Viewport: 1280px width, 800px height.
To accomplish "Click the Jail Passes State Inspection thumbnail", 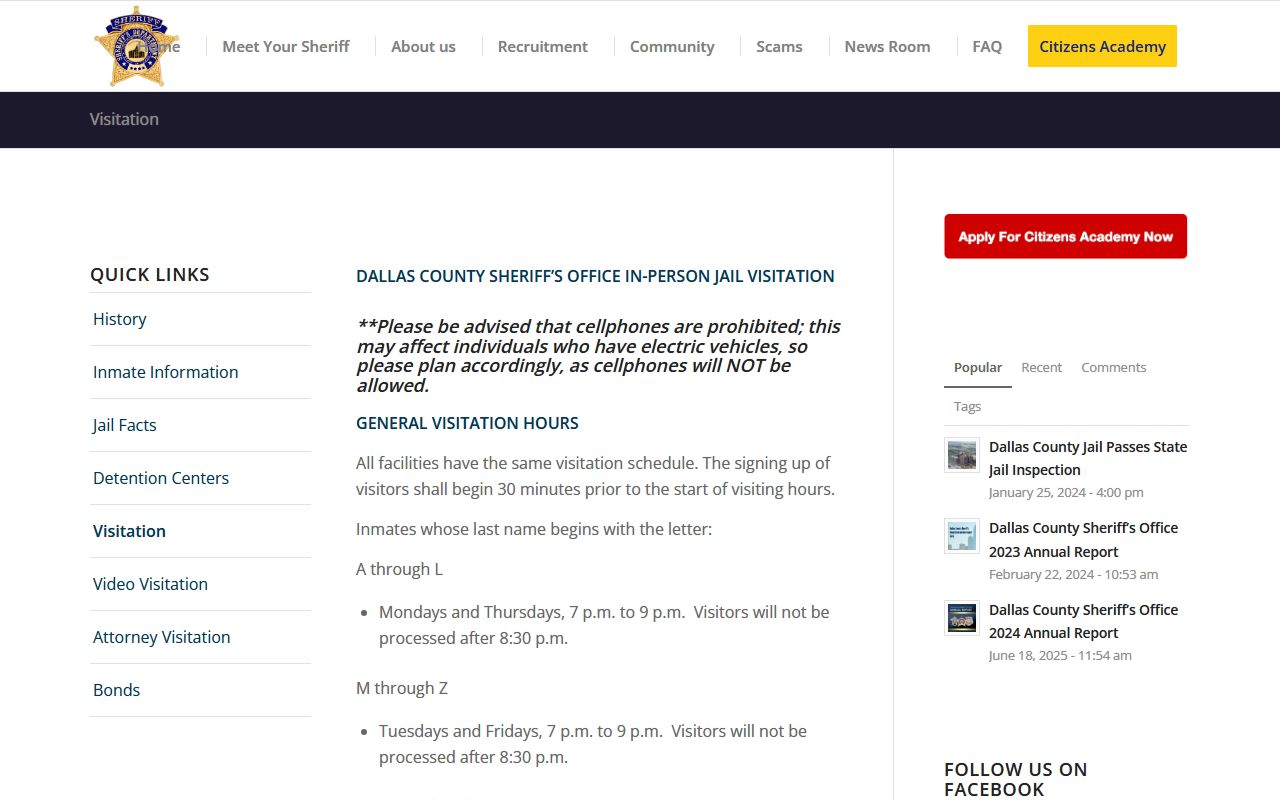I will point(962,455).
